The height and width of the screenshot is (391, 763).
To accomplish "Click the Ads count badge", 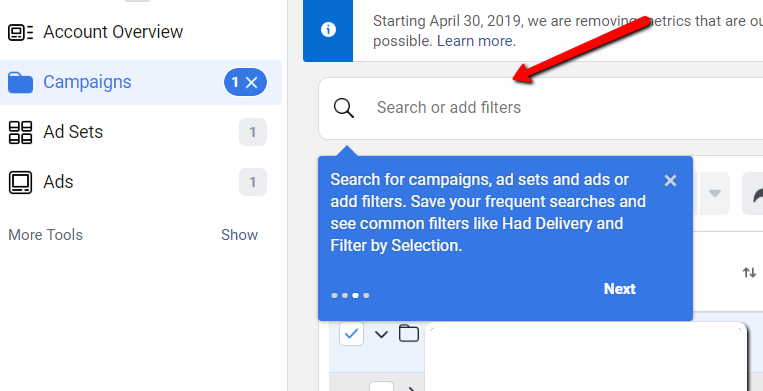I will [x=253, y=182].
